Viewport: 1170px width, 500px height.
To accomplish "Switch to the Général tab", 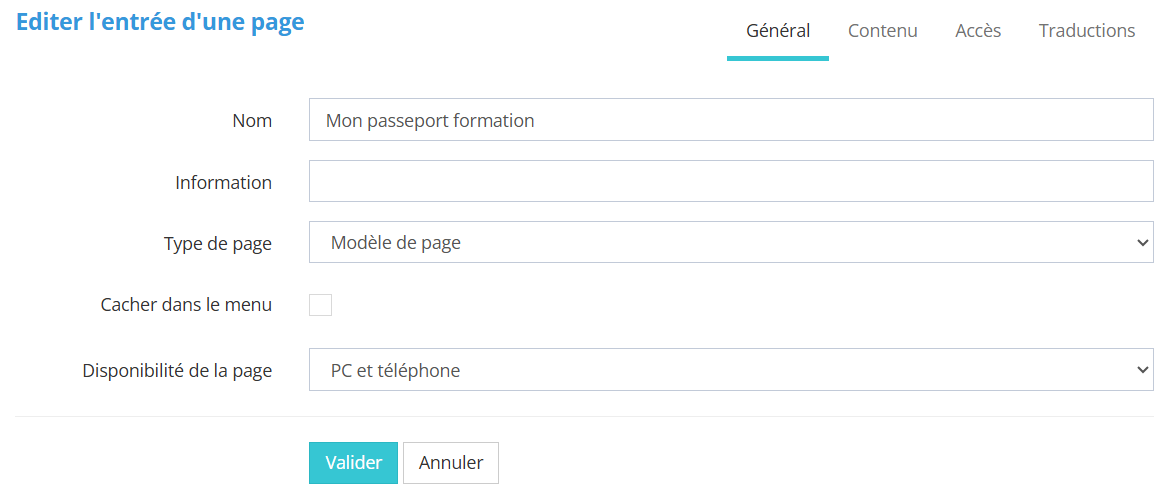I will (778, 31).
